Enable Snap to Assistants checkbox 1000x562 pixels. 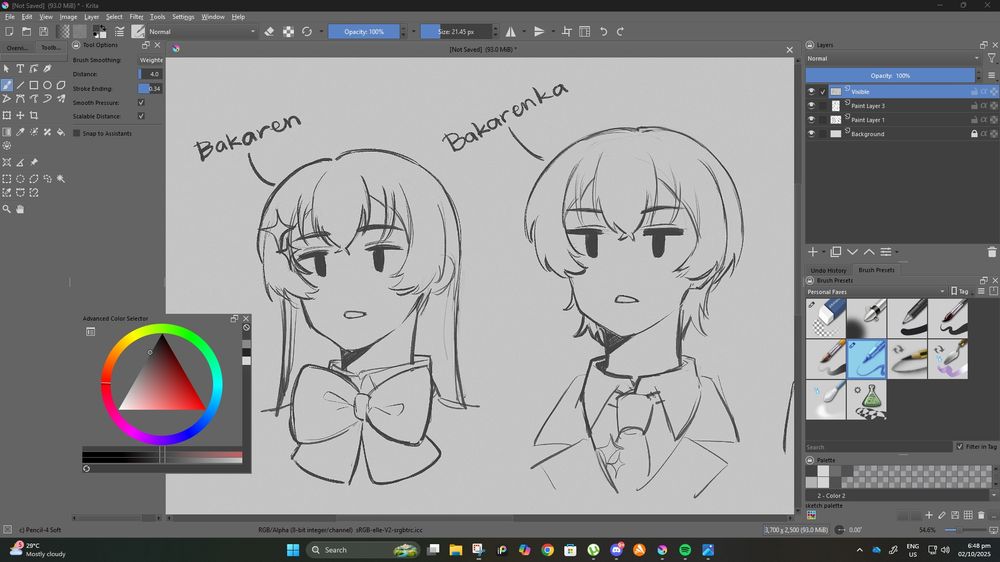click(77, 133)
